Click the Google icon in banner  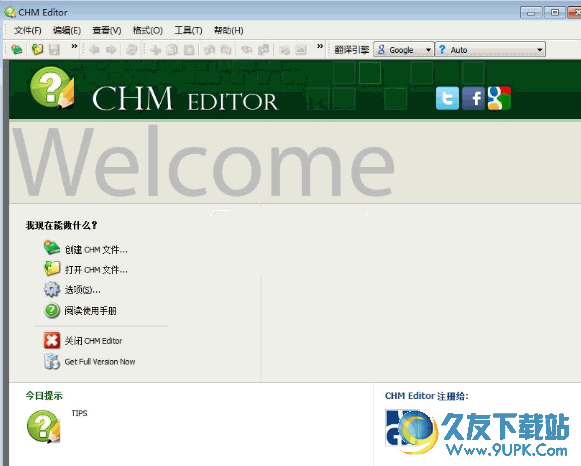pyautogui.click(x=499, y=98)
